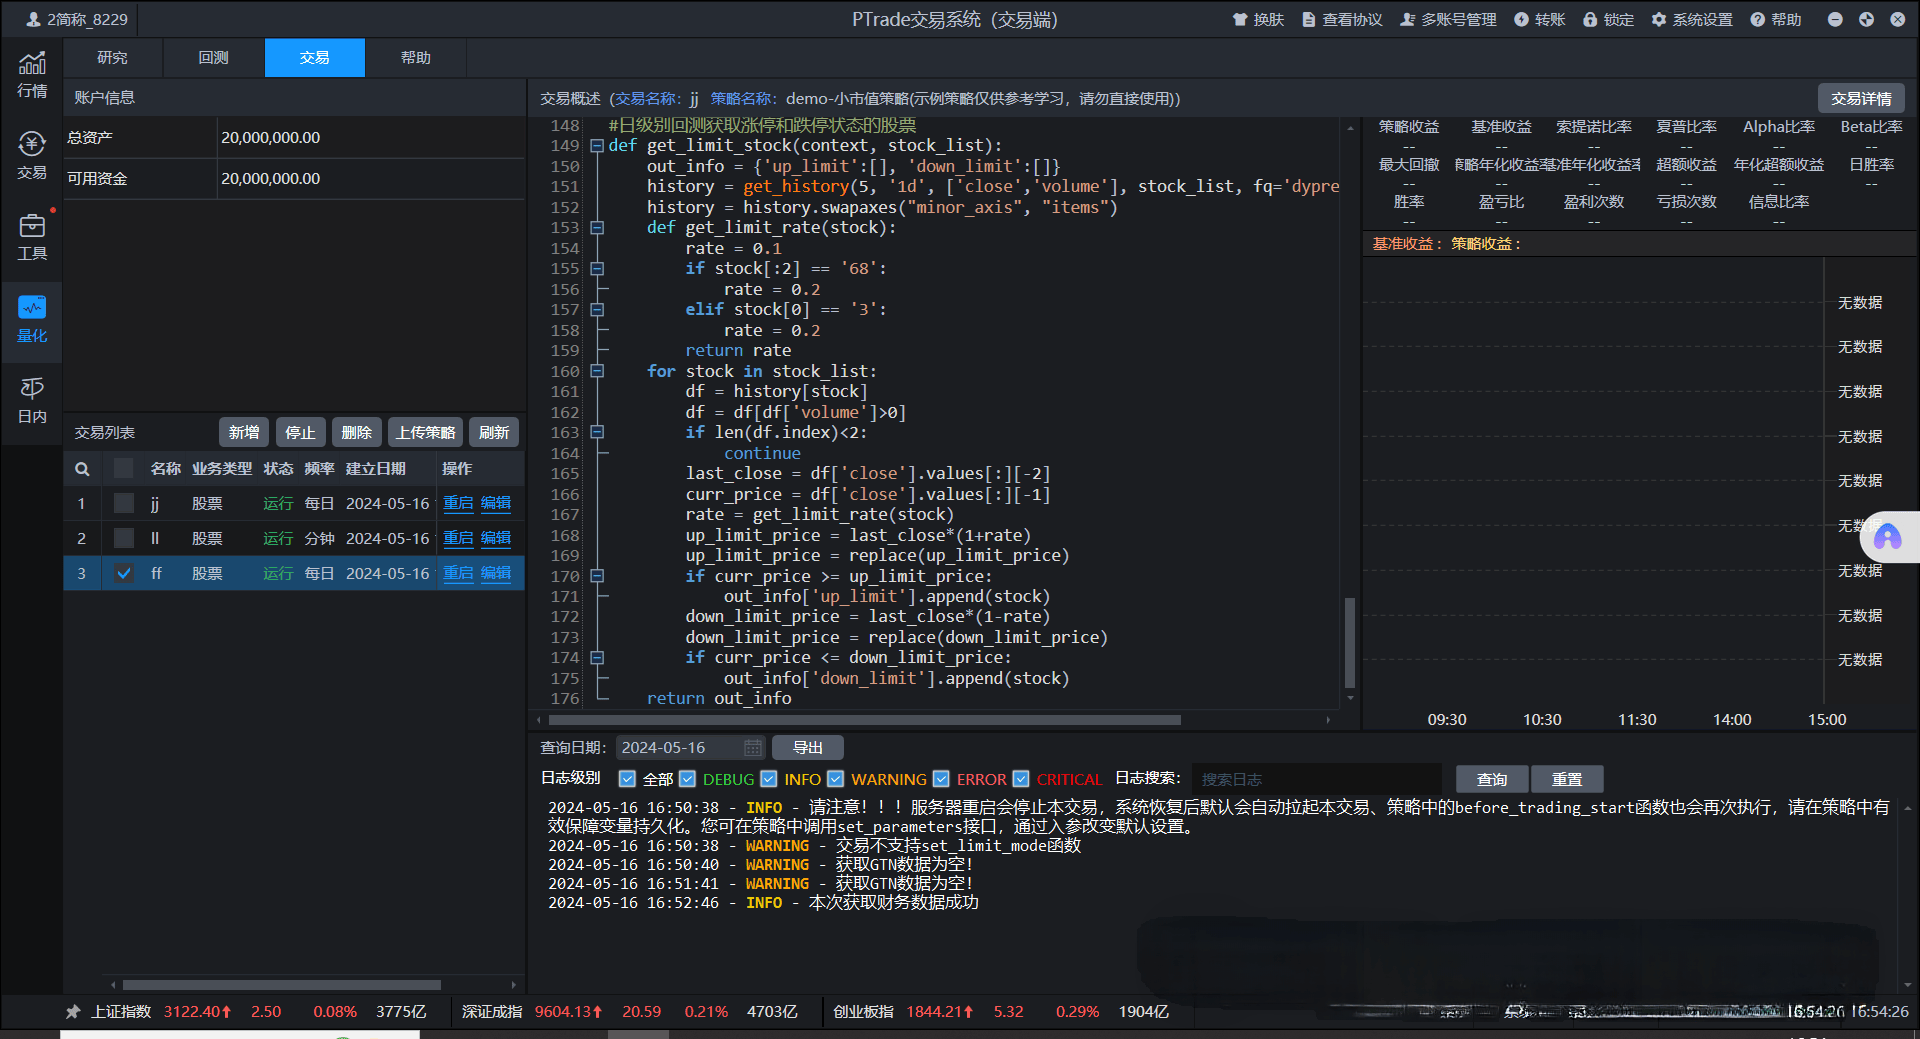Click the 搜索日志 log search field
Screen dimensions: 1920x1039
click(1315, 779)
